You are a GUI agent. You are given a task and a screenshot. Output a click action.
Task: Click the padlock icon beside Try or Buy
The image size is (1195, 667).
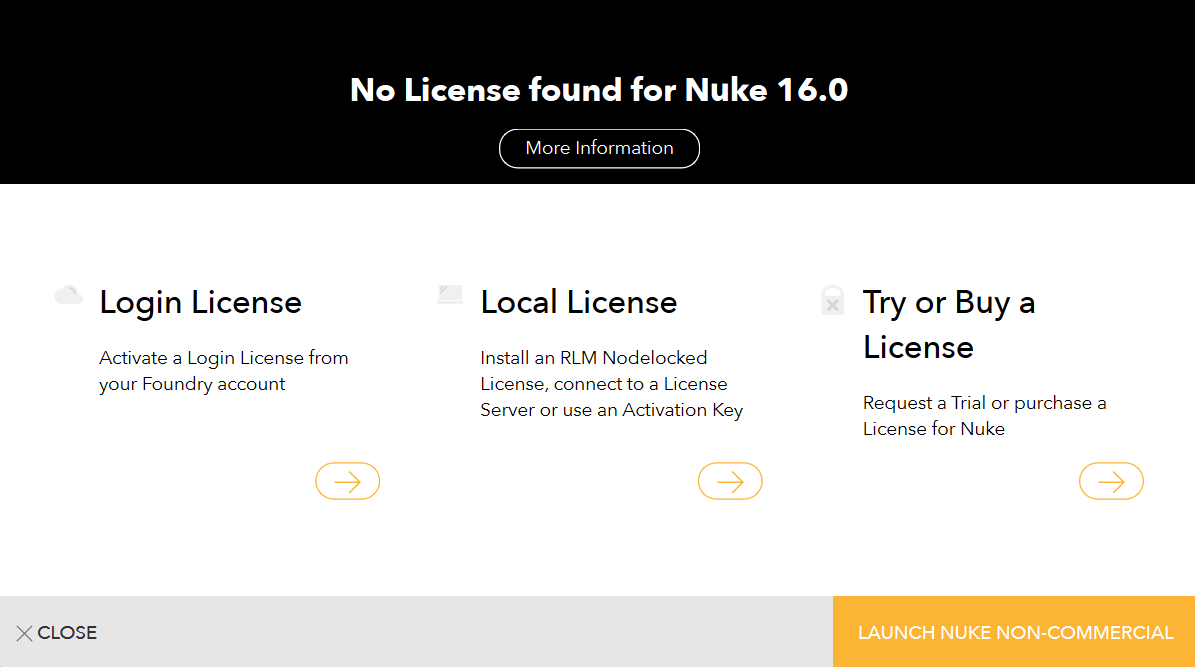click(x=833, y=300)
